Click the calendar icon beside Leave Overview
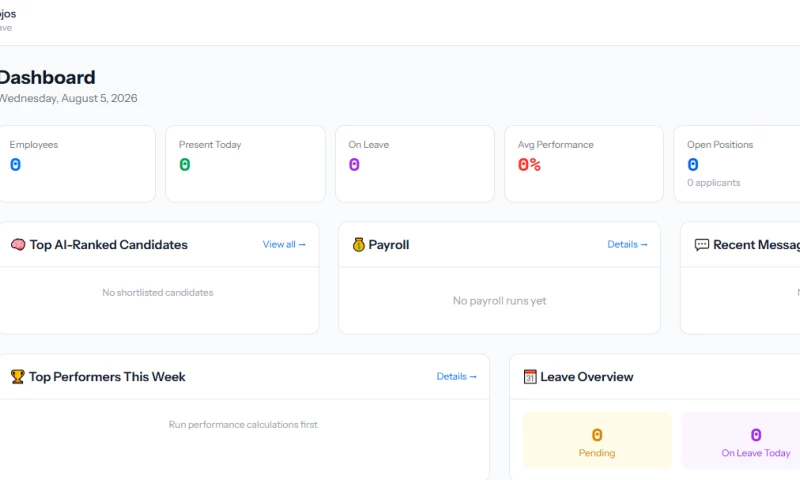The width and height of the screenshot is (800, 480). [x=530, y=377]
